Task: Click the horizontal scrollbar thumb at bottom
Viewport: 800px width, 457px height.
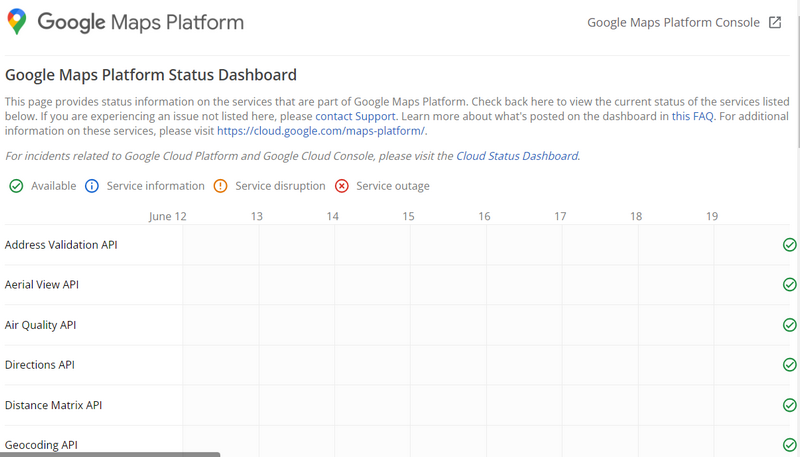Action: (110, 454)
